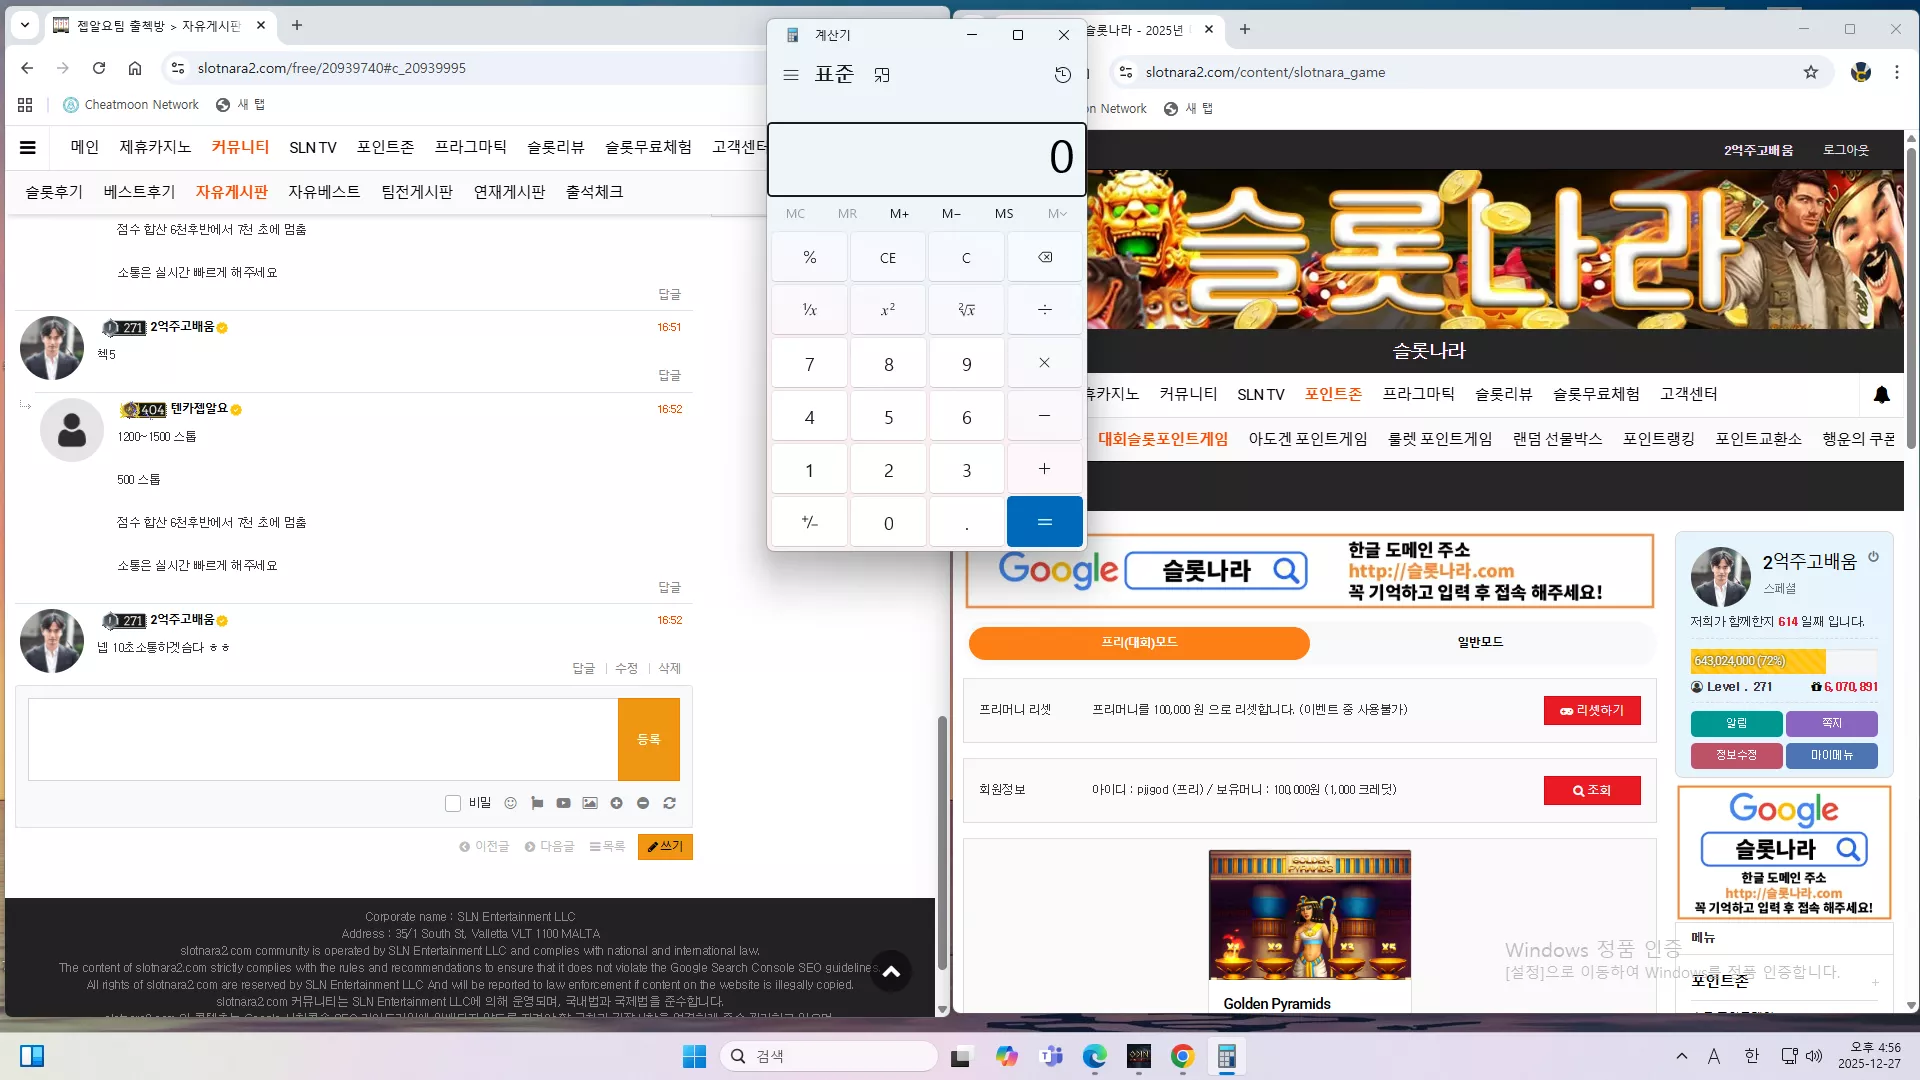Open Microsoft Teams from the taskbar
This screenshot has width=1920, height=1080.
point(1051,1057)
